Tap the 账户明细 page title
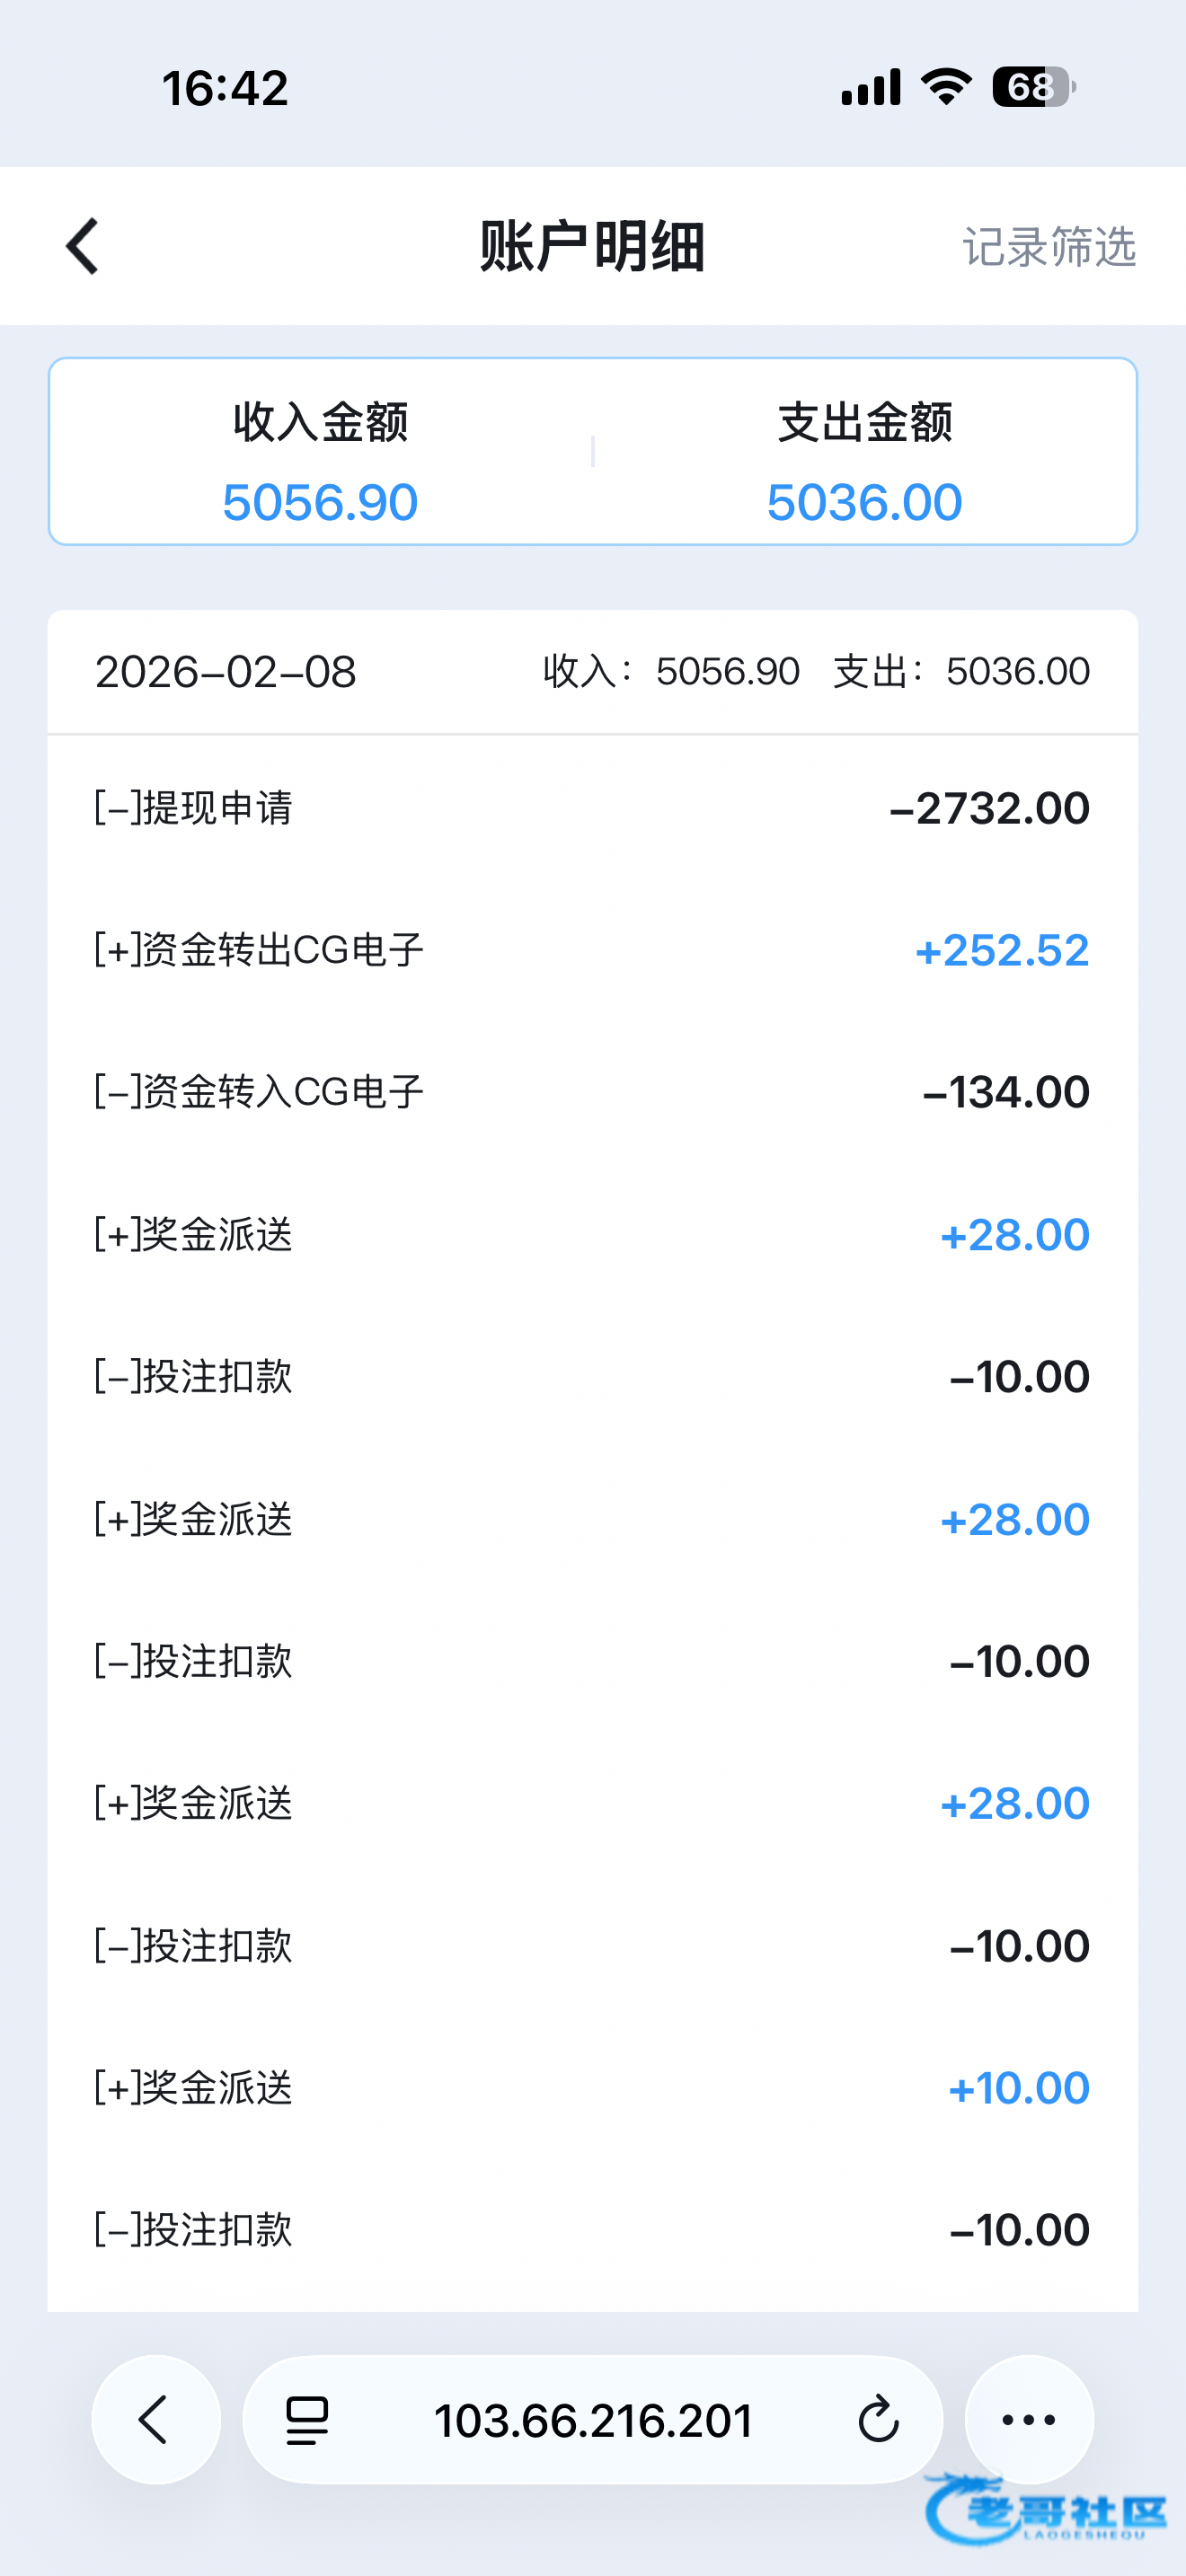 click(593, 246)
